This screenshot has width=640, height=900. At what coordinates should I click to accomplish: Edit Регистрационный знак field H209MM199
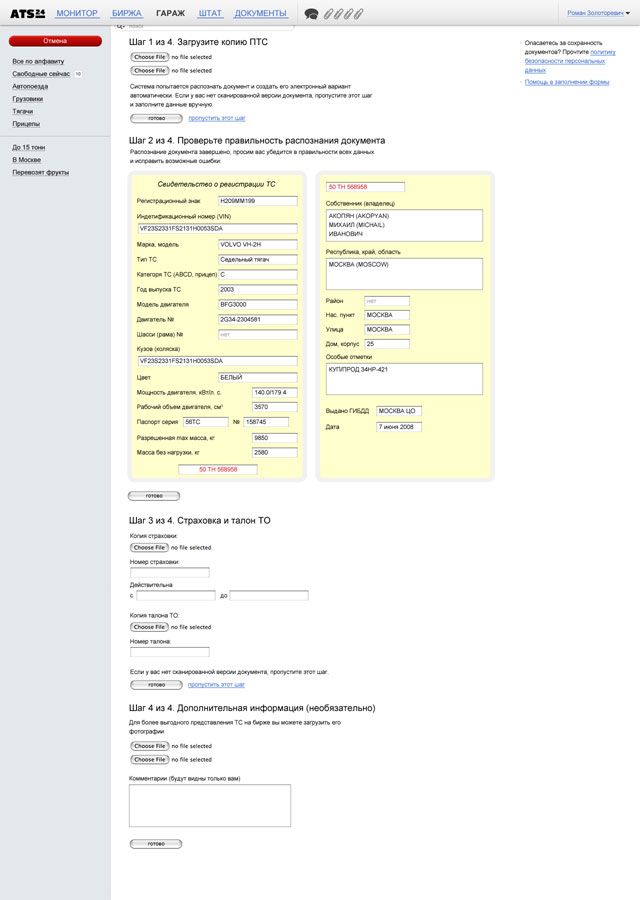pos(258,201)
